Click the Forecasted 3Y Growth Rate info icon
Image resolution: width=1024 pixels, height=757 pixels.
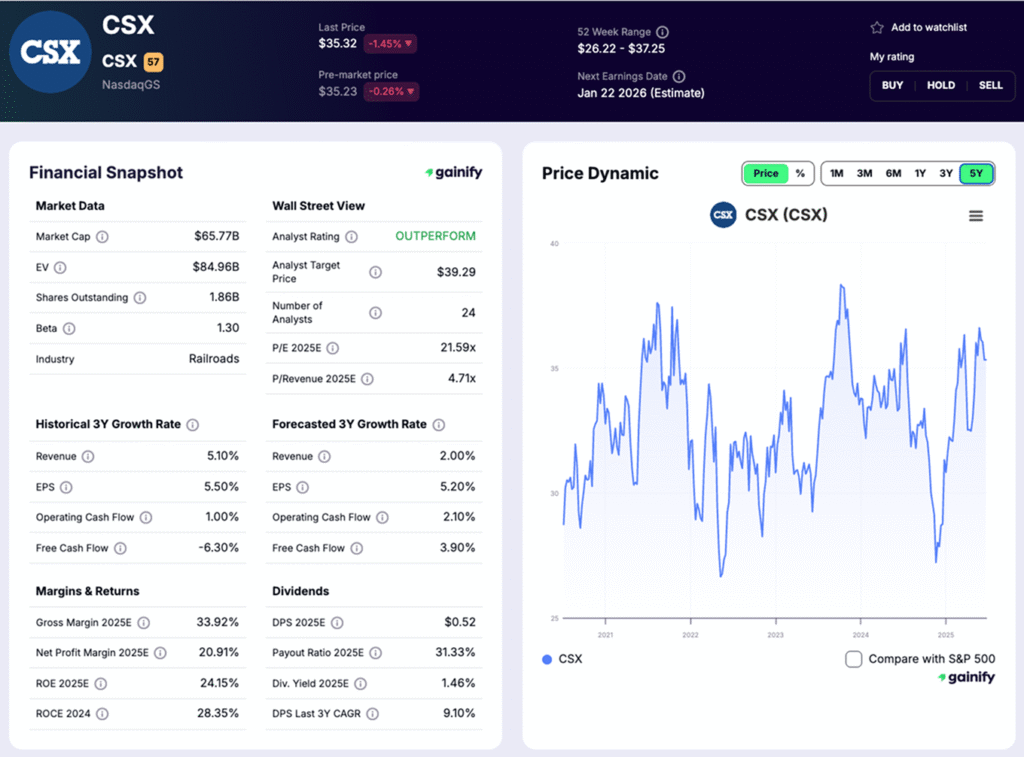438,424
